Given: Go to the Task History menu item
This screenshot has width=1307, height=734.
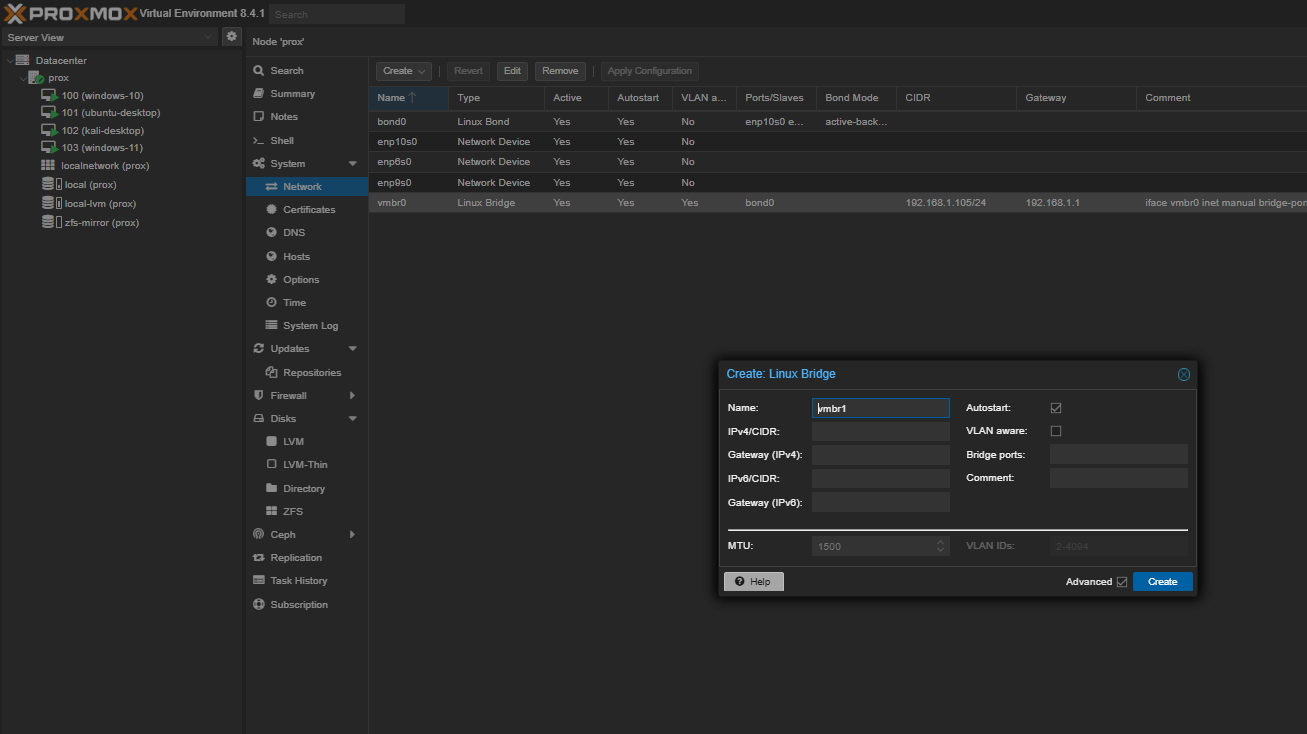Looking at the screenshot, I should [x=298, y=581].
